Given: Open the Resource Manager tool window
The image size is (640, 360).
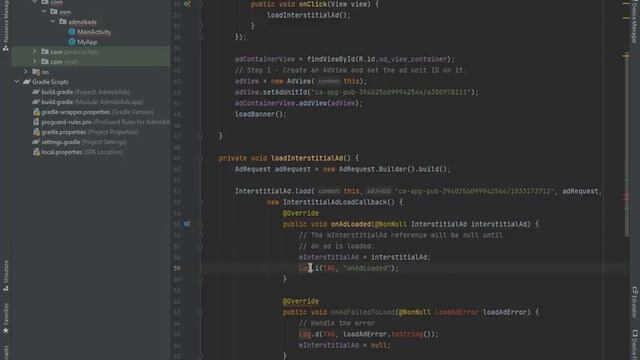Looking at the screenshot, I should (x=6, y=26).
